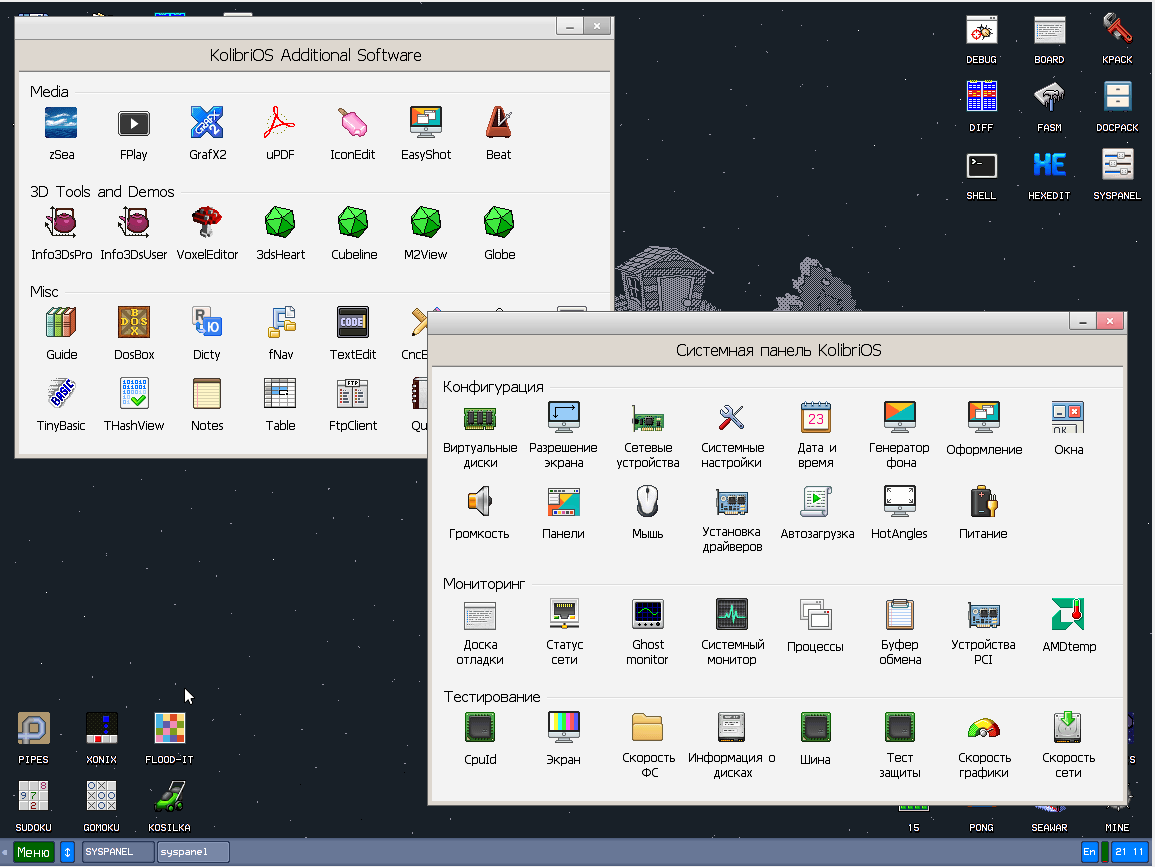Screen dimensions: 1155x867
Task: Open GrafX2 paint program
Action: tap(207, 124)
